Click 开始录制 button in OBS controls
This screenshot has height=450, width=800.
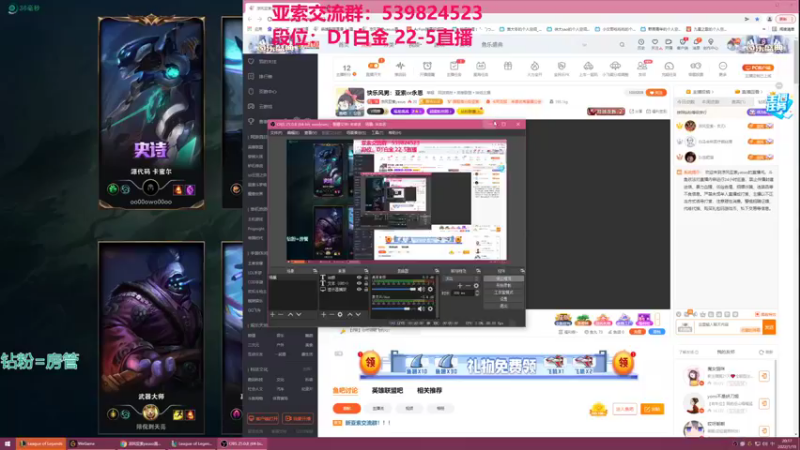pyautogui.click(x=504, y=285)
